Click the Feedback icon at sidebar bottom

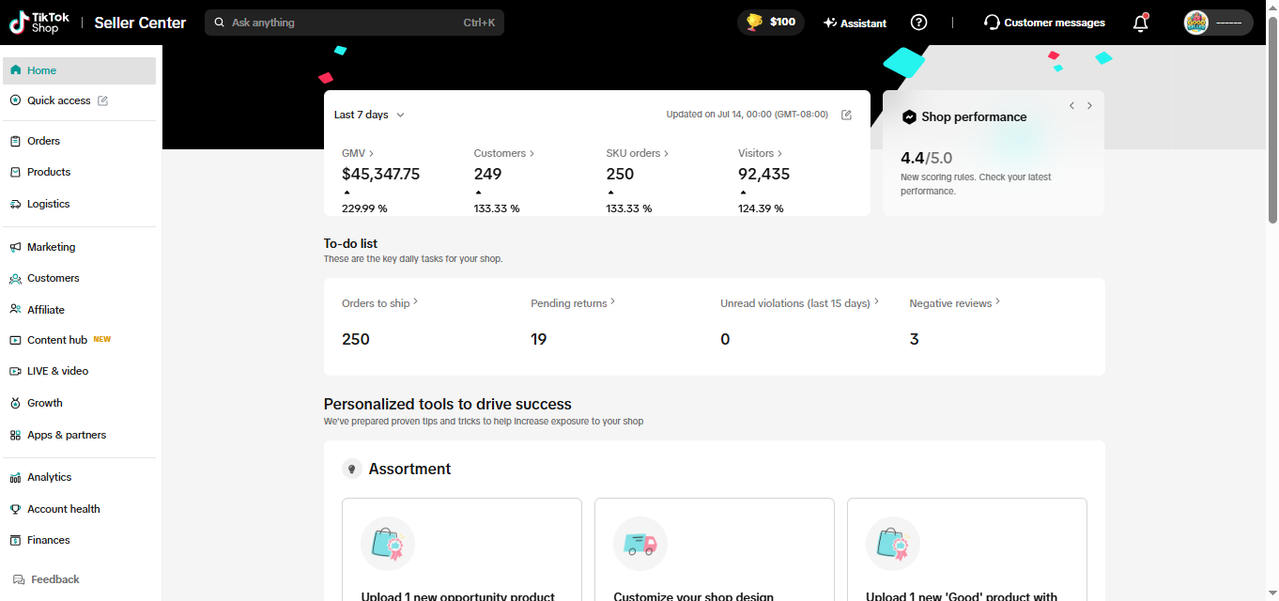coord(19,579)
